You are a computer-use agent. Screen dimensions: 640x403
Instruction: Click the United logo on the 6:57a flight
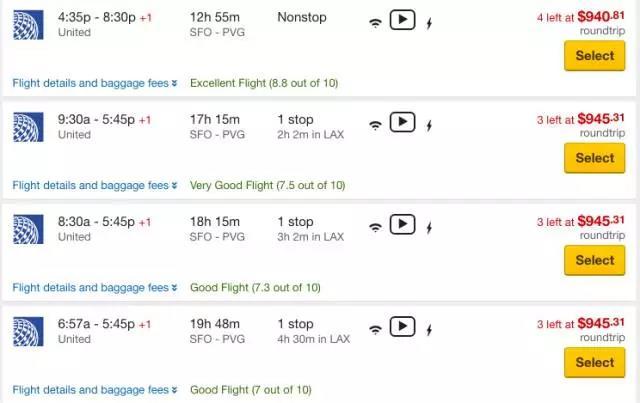pos(27,330)
